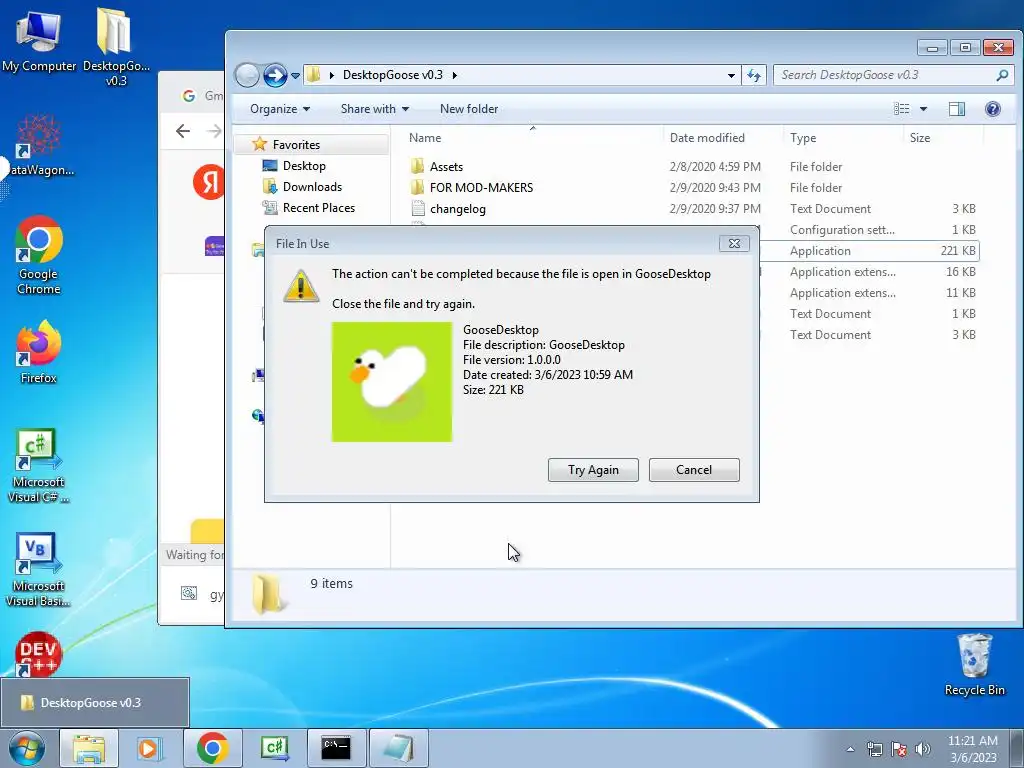Cancel the File In Use dialog
Image resolution: width=1024 pixels, height=768 pixels.
(x=694, y=470)
